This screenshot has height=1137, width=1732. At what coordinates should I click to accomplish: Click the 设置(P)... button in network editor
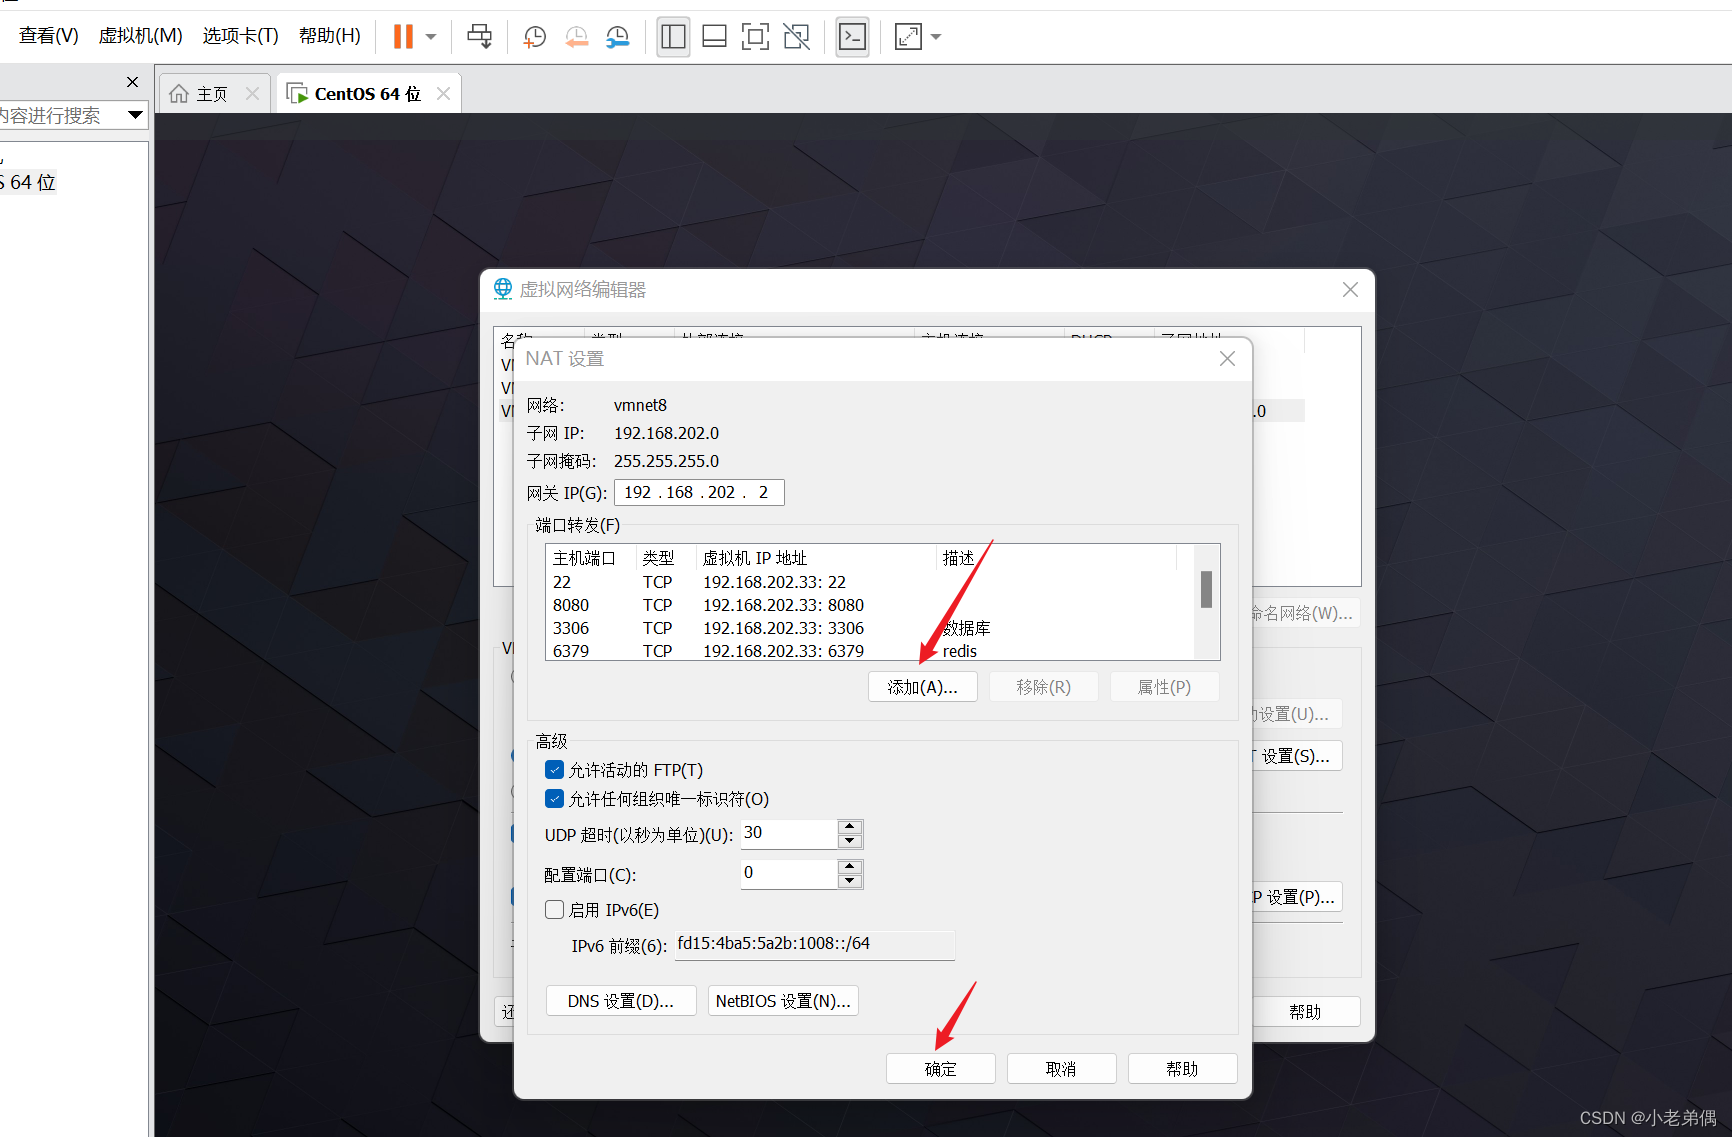1297,897
